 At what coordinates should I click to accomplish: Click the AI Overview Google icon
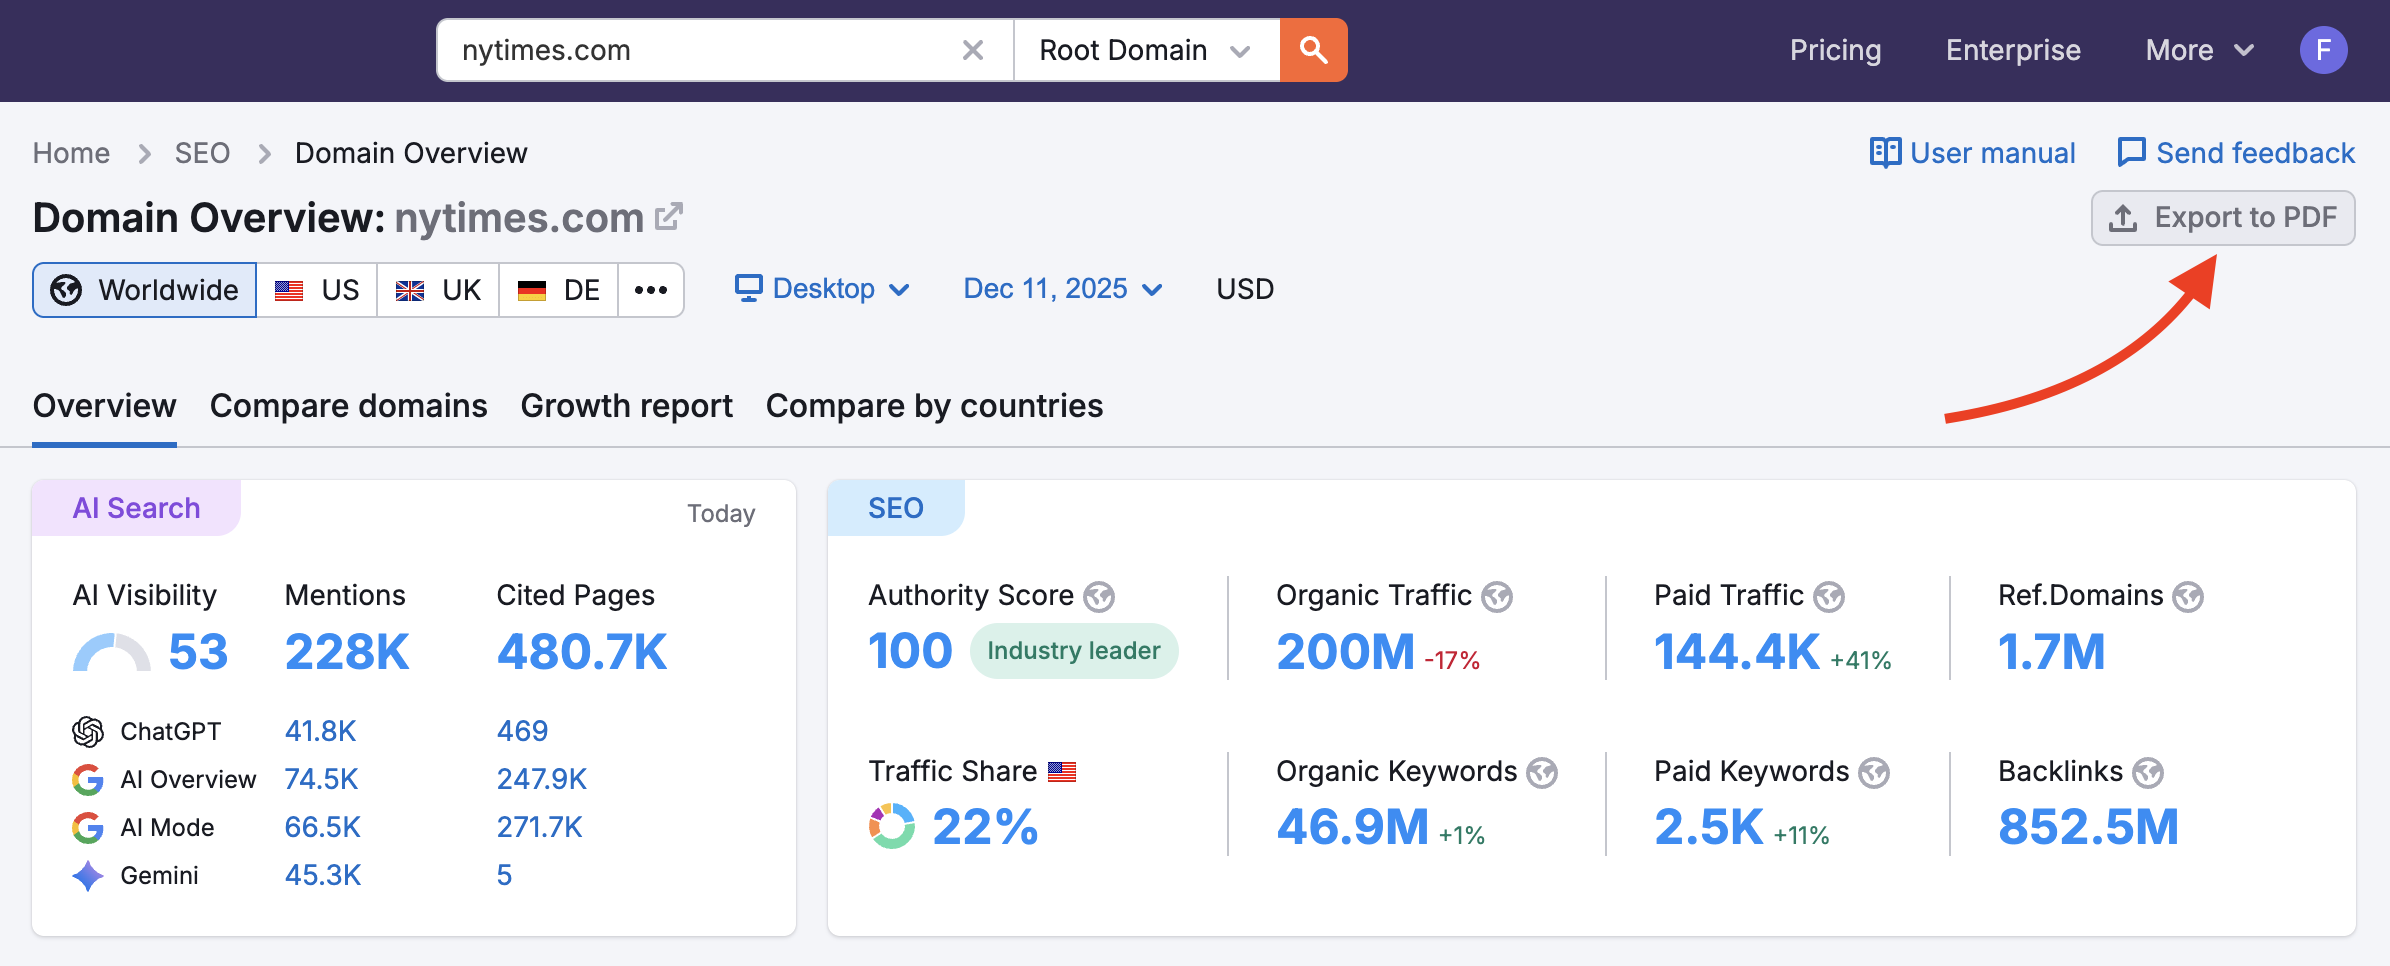tap(88, 779)
